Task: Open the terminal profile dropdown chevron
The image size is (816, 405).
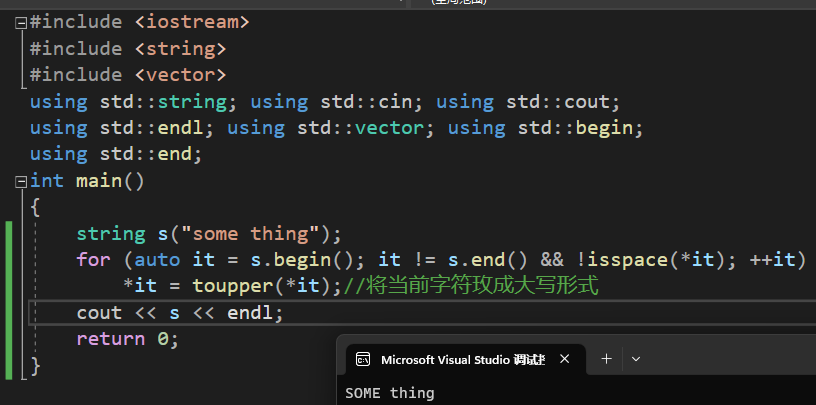Action: (x=636, y=359)
